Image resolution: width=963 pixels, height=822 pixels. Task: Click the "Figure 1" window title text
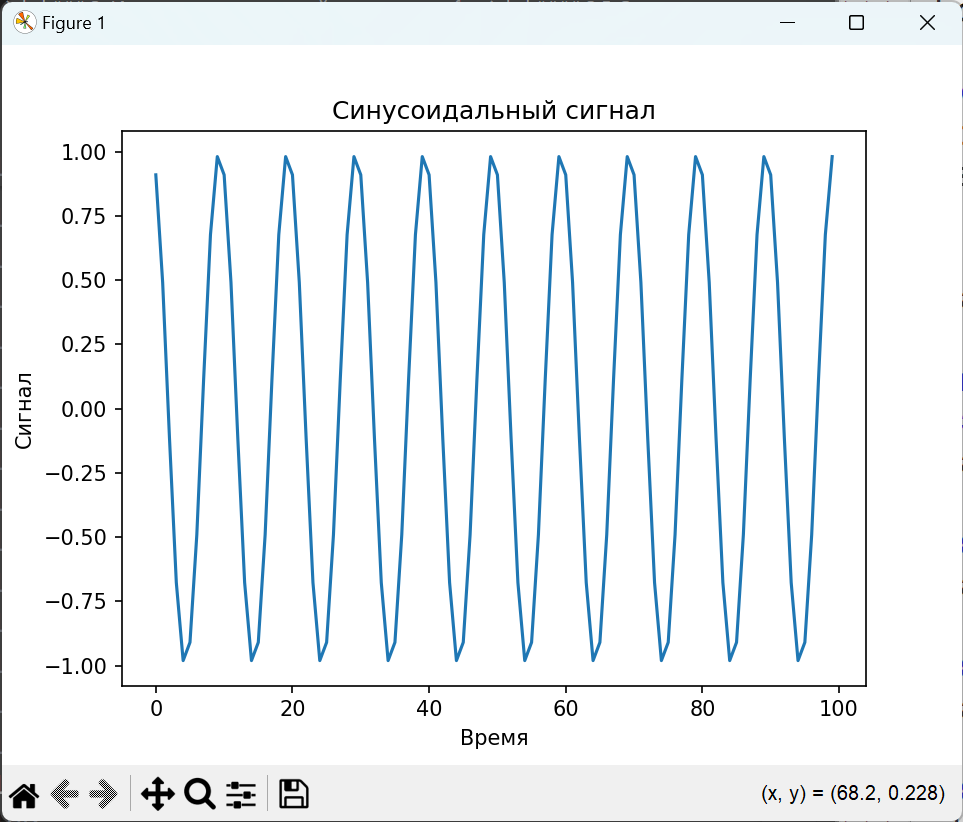[x=73, y=23]
